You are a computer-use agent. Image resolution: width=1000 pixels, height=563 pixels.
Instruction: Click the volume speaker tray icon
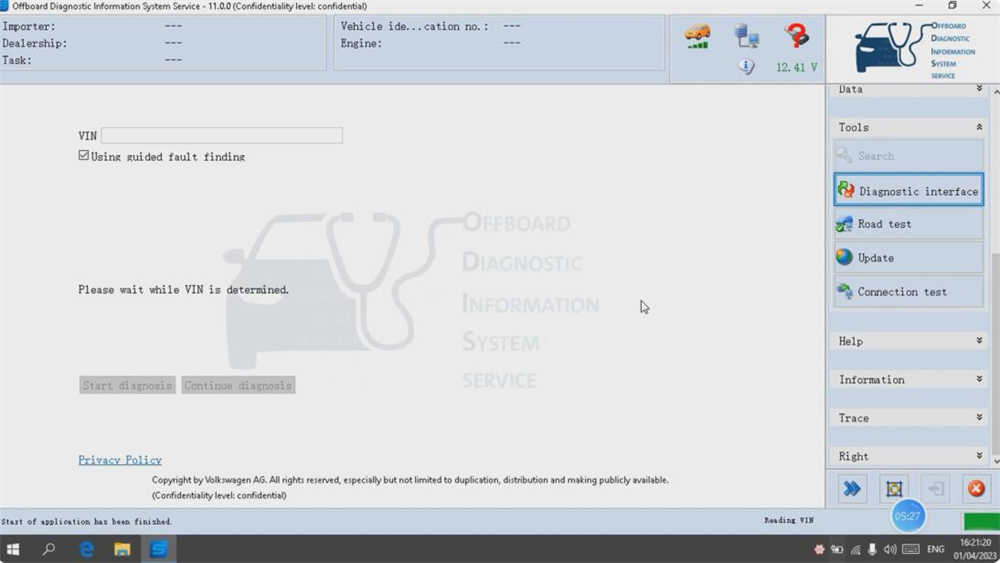click(x=890, y=549)
